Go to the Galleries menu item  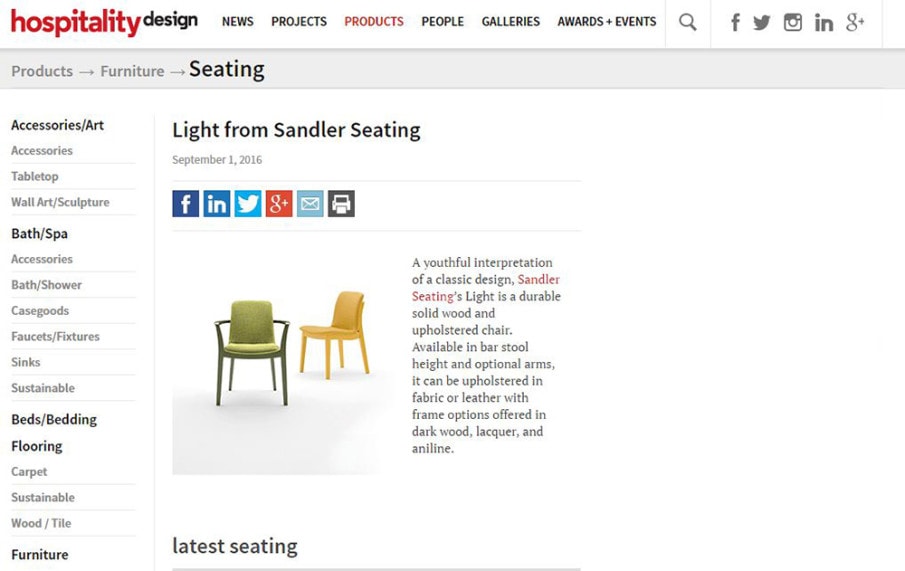tap(510, 21)
